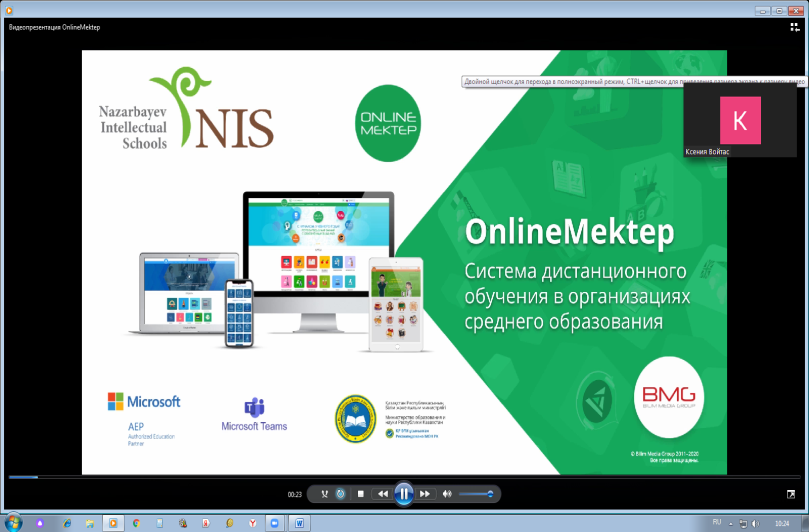This screenshot has height=532, width=809.
Task: Open the Windows Start menu
Action: (x=13, y=523)
